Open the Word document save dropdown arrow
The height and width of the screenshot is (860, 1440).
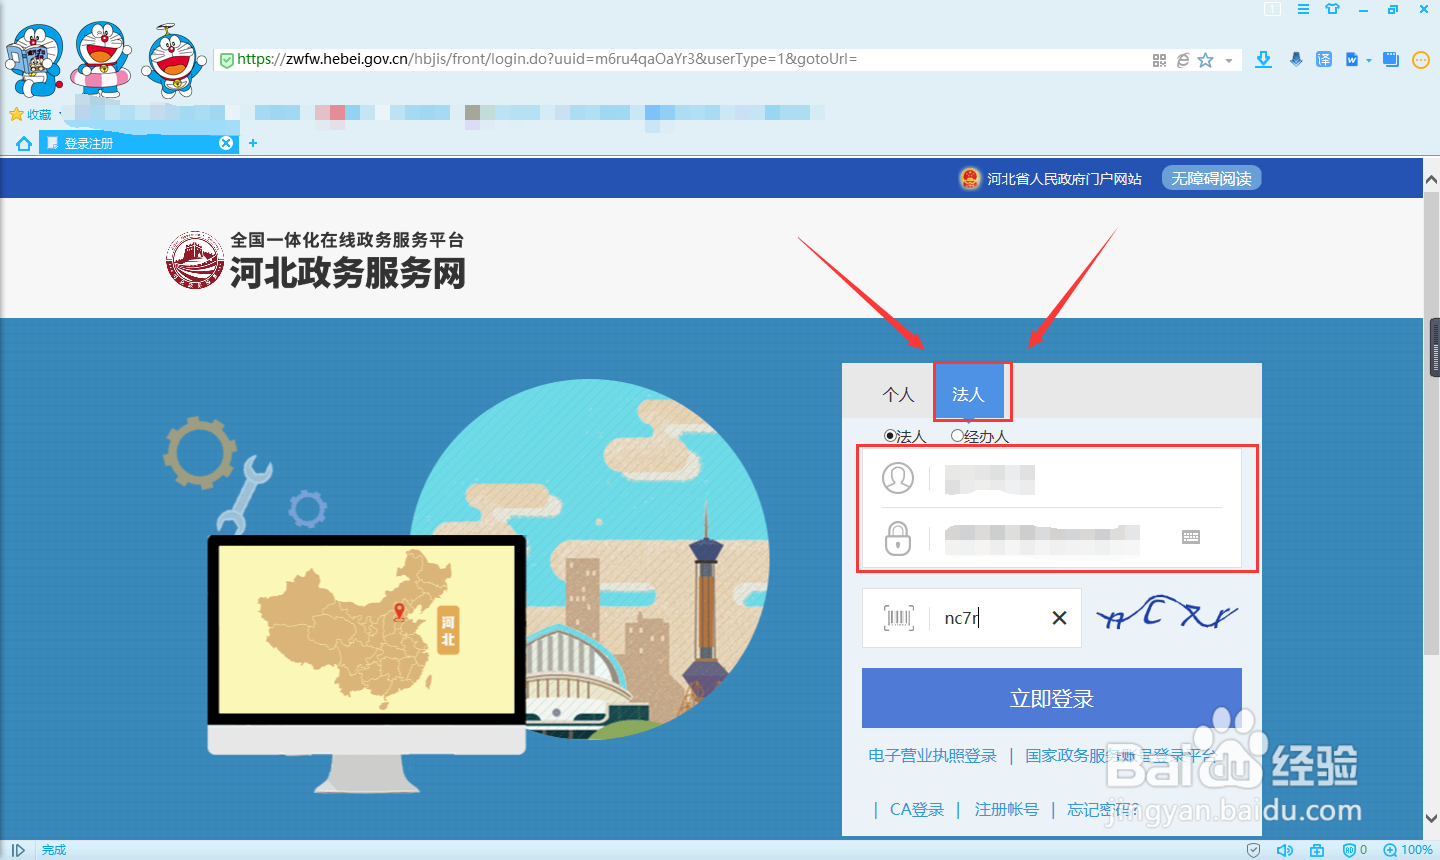(x=1368, y=59)
